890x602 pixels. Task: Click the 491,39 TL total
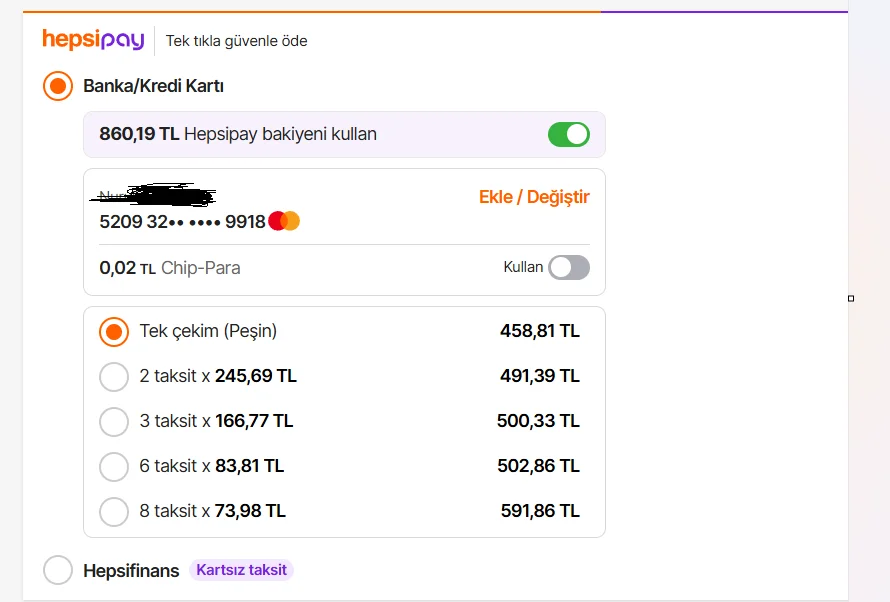pyautogui.click(x=540, y=376)
